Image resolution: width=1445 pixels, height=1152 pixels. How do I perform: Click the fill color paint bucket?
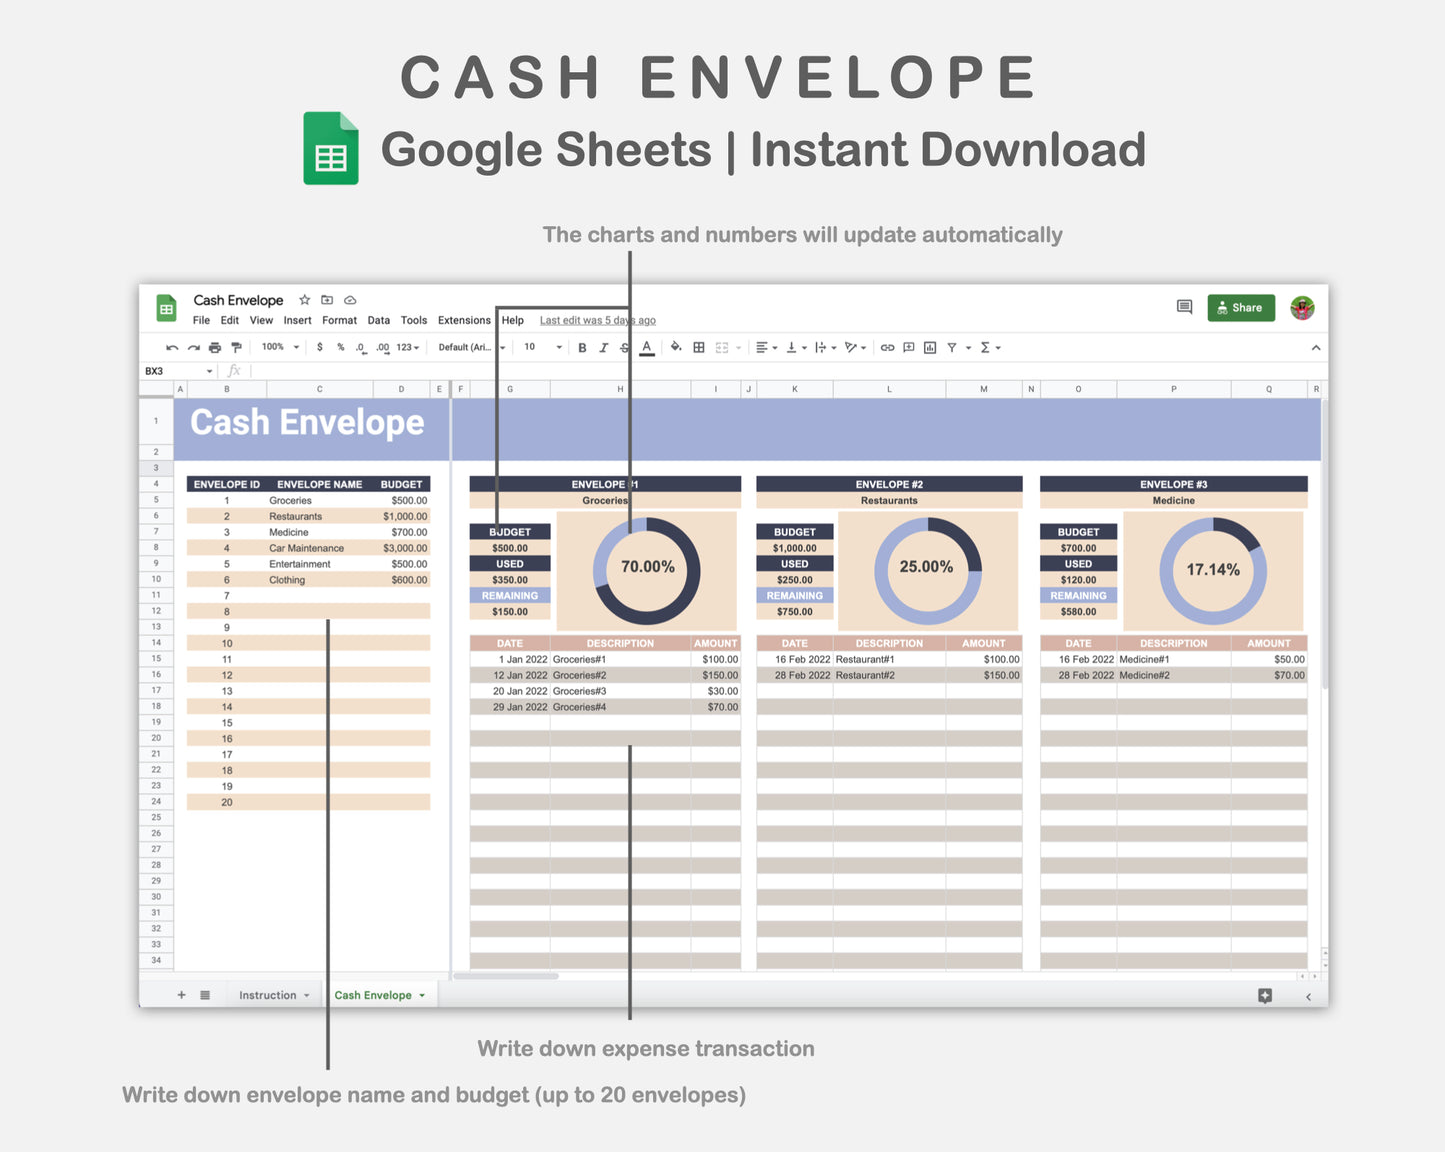pos(676,348)
